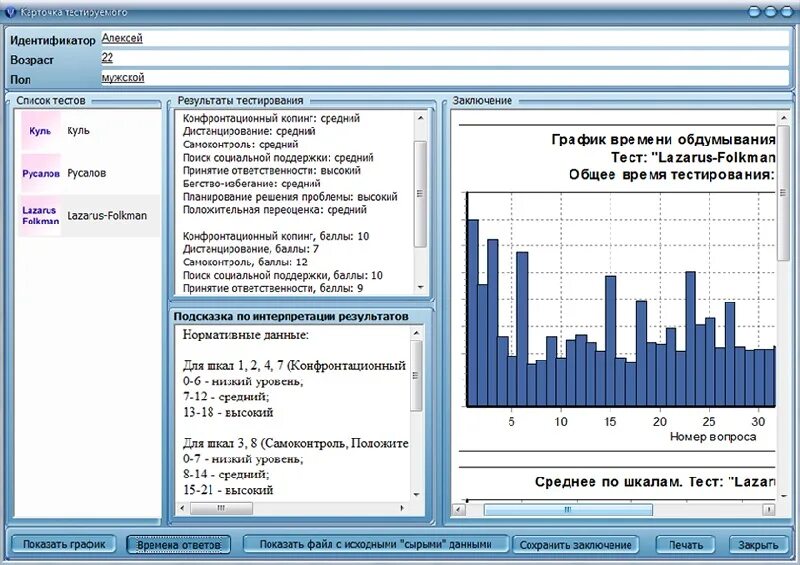The image size is (800, 565).
Task: Click chart title 'График времени обдумывания'
Action: tap(663, 139)
